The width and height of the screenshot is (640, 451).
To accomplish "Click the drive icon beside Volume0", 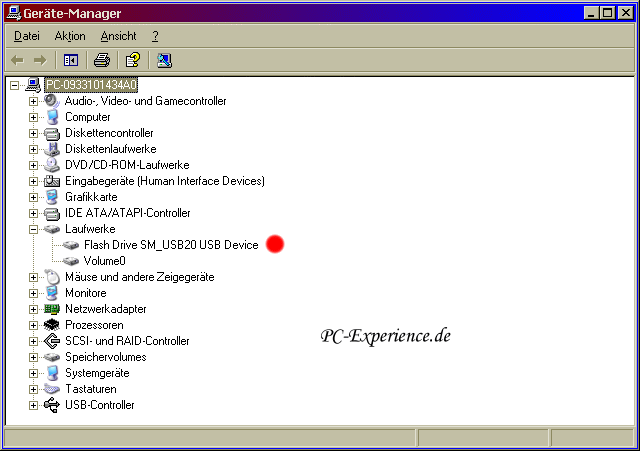I will [71, 261].
